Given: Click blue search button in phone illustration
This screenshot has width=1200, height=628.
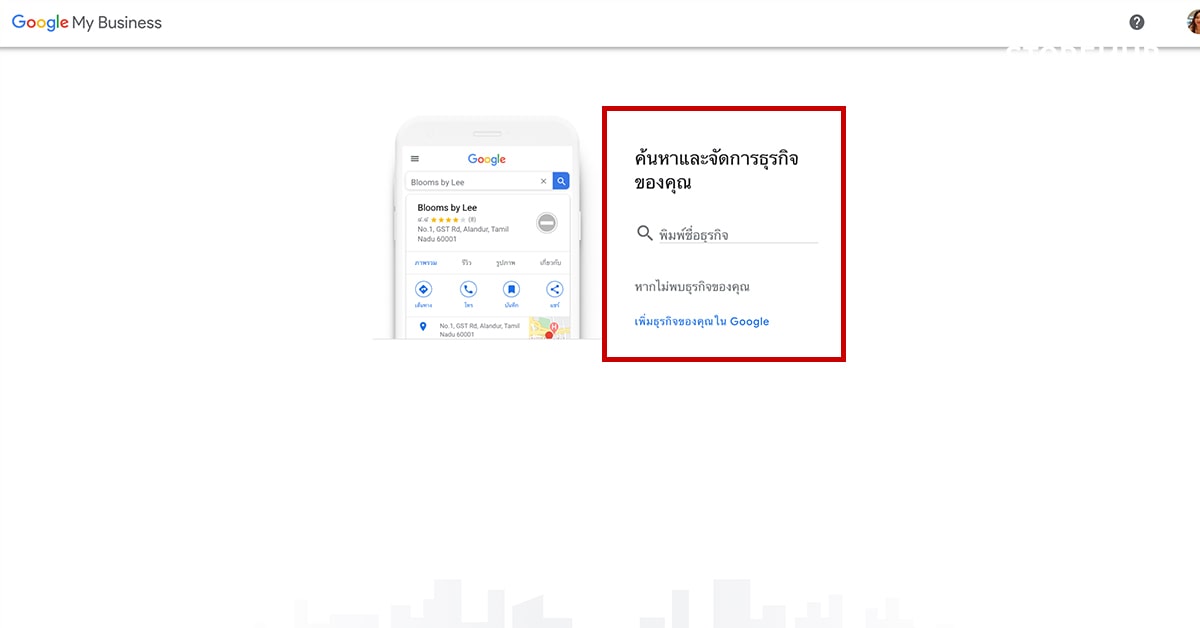Looking at the screenshot, I should 561,181.
